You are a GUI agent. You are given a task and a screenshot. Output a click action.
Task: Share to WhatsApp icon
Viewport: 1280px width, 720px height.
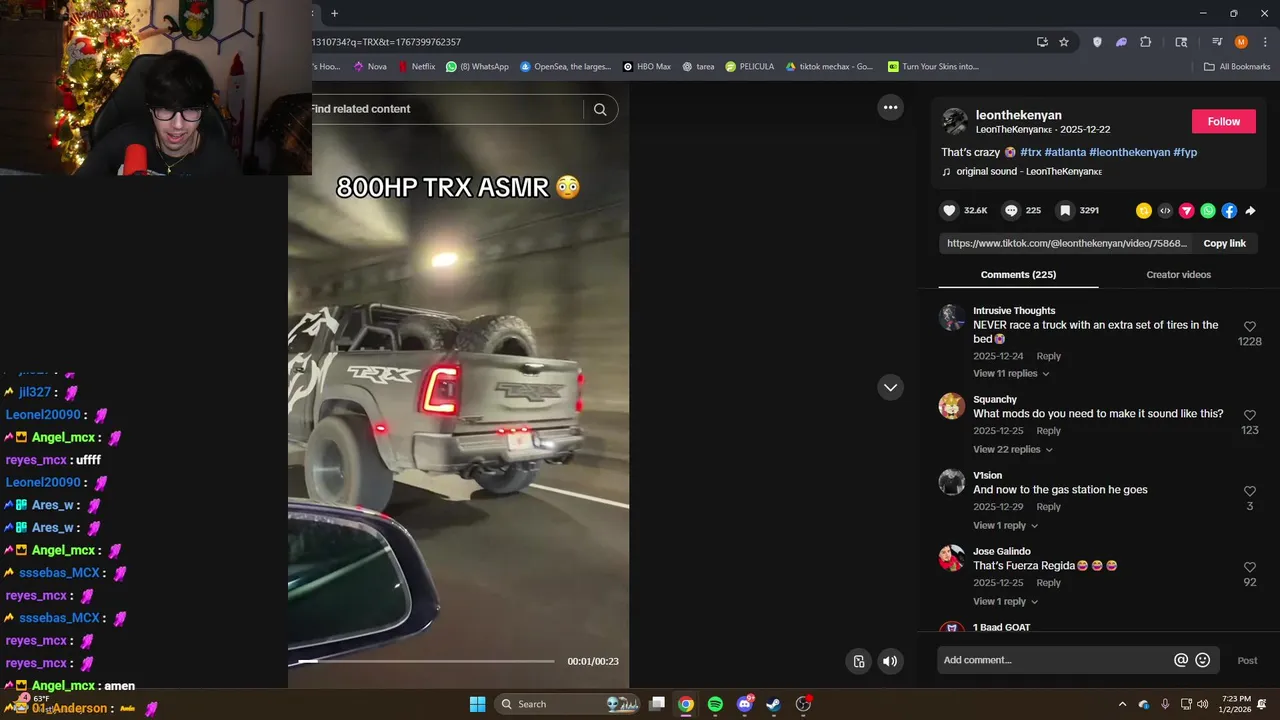(1208, 210)
